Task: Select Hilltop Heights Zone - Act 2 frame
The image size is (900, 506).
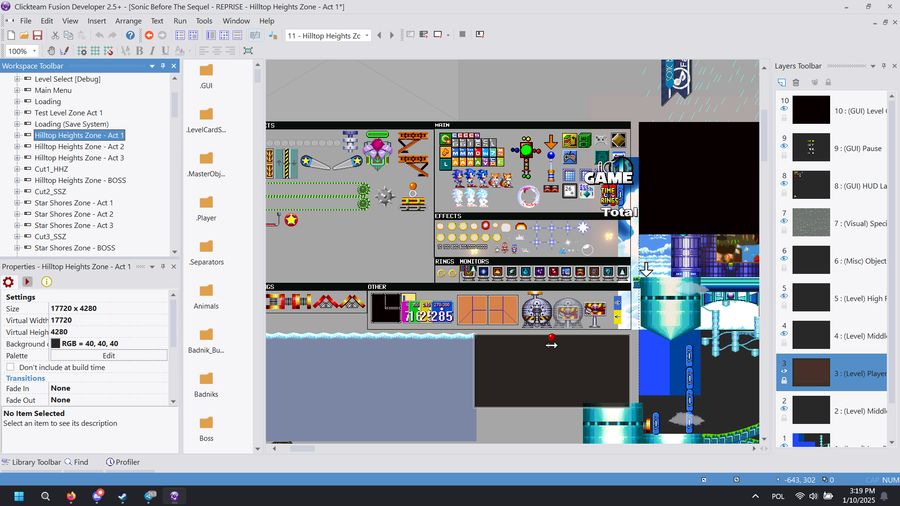Action: click(79, 146)
